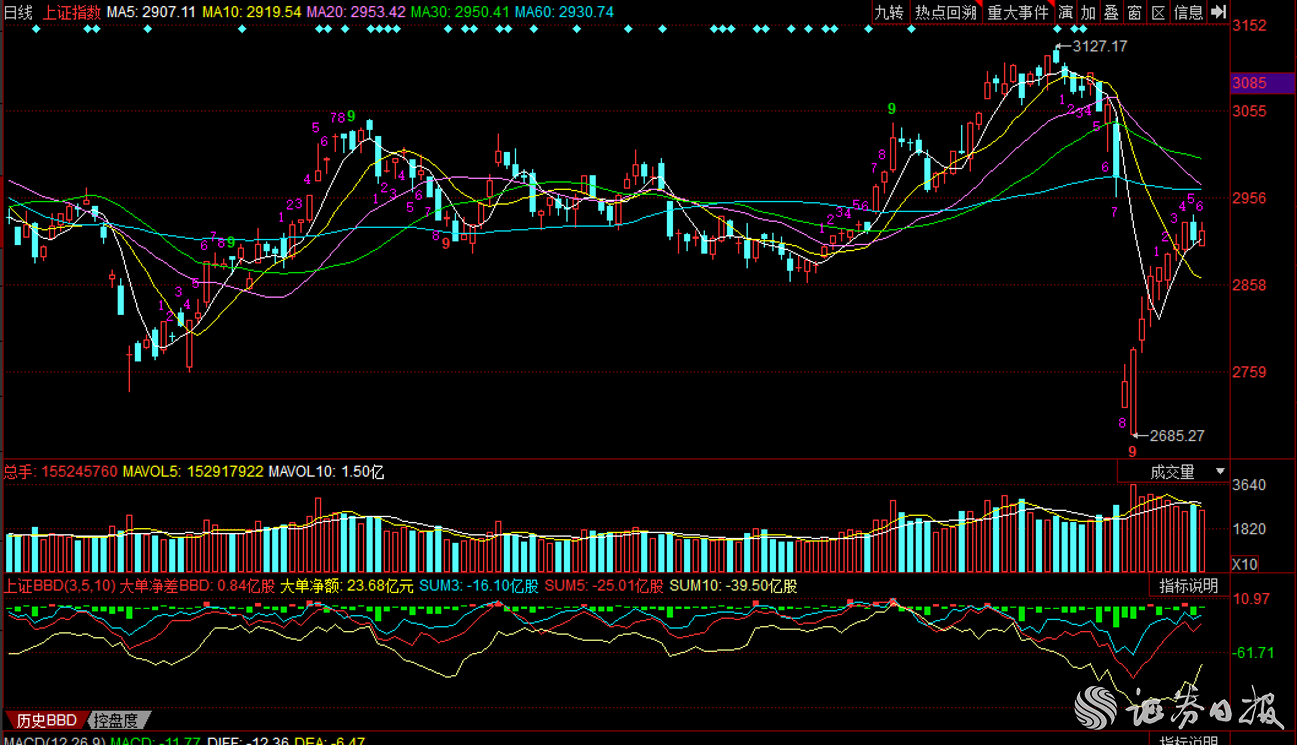Click the 九转 indicator button
Viewport: 1297px width, 745px height.
pyautogui.click(x=888, y=12)
